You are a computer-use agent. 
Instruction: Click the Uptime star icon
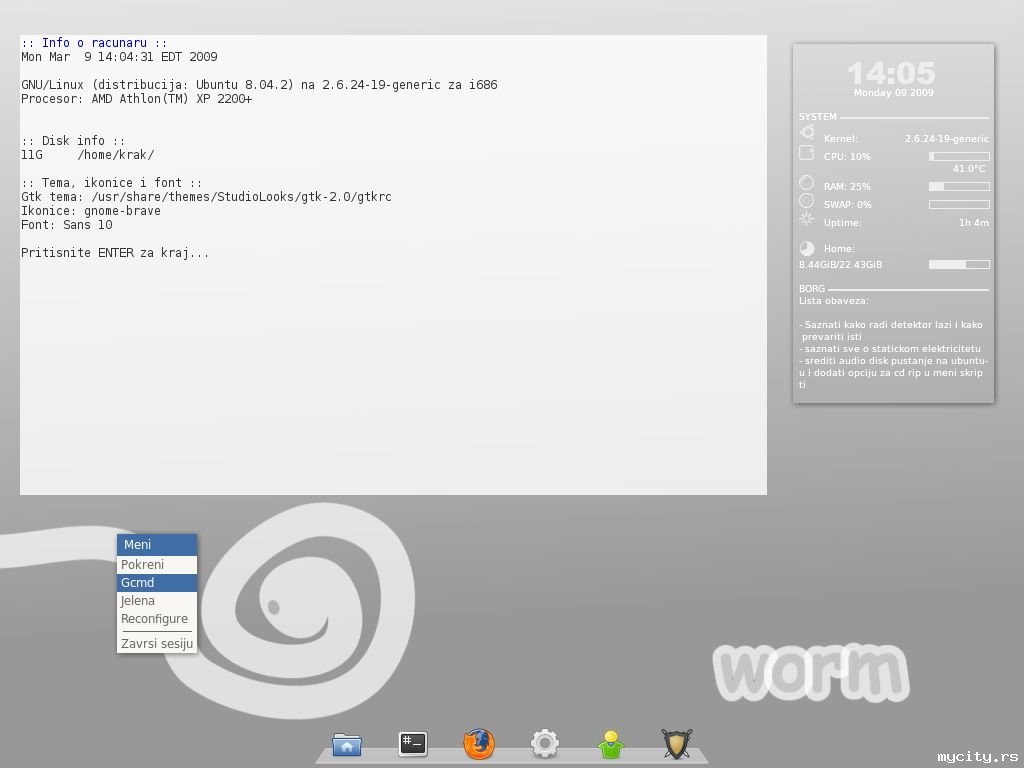click(x=807, y=219)
